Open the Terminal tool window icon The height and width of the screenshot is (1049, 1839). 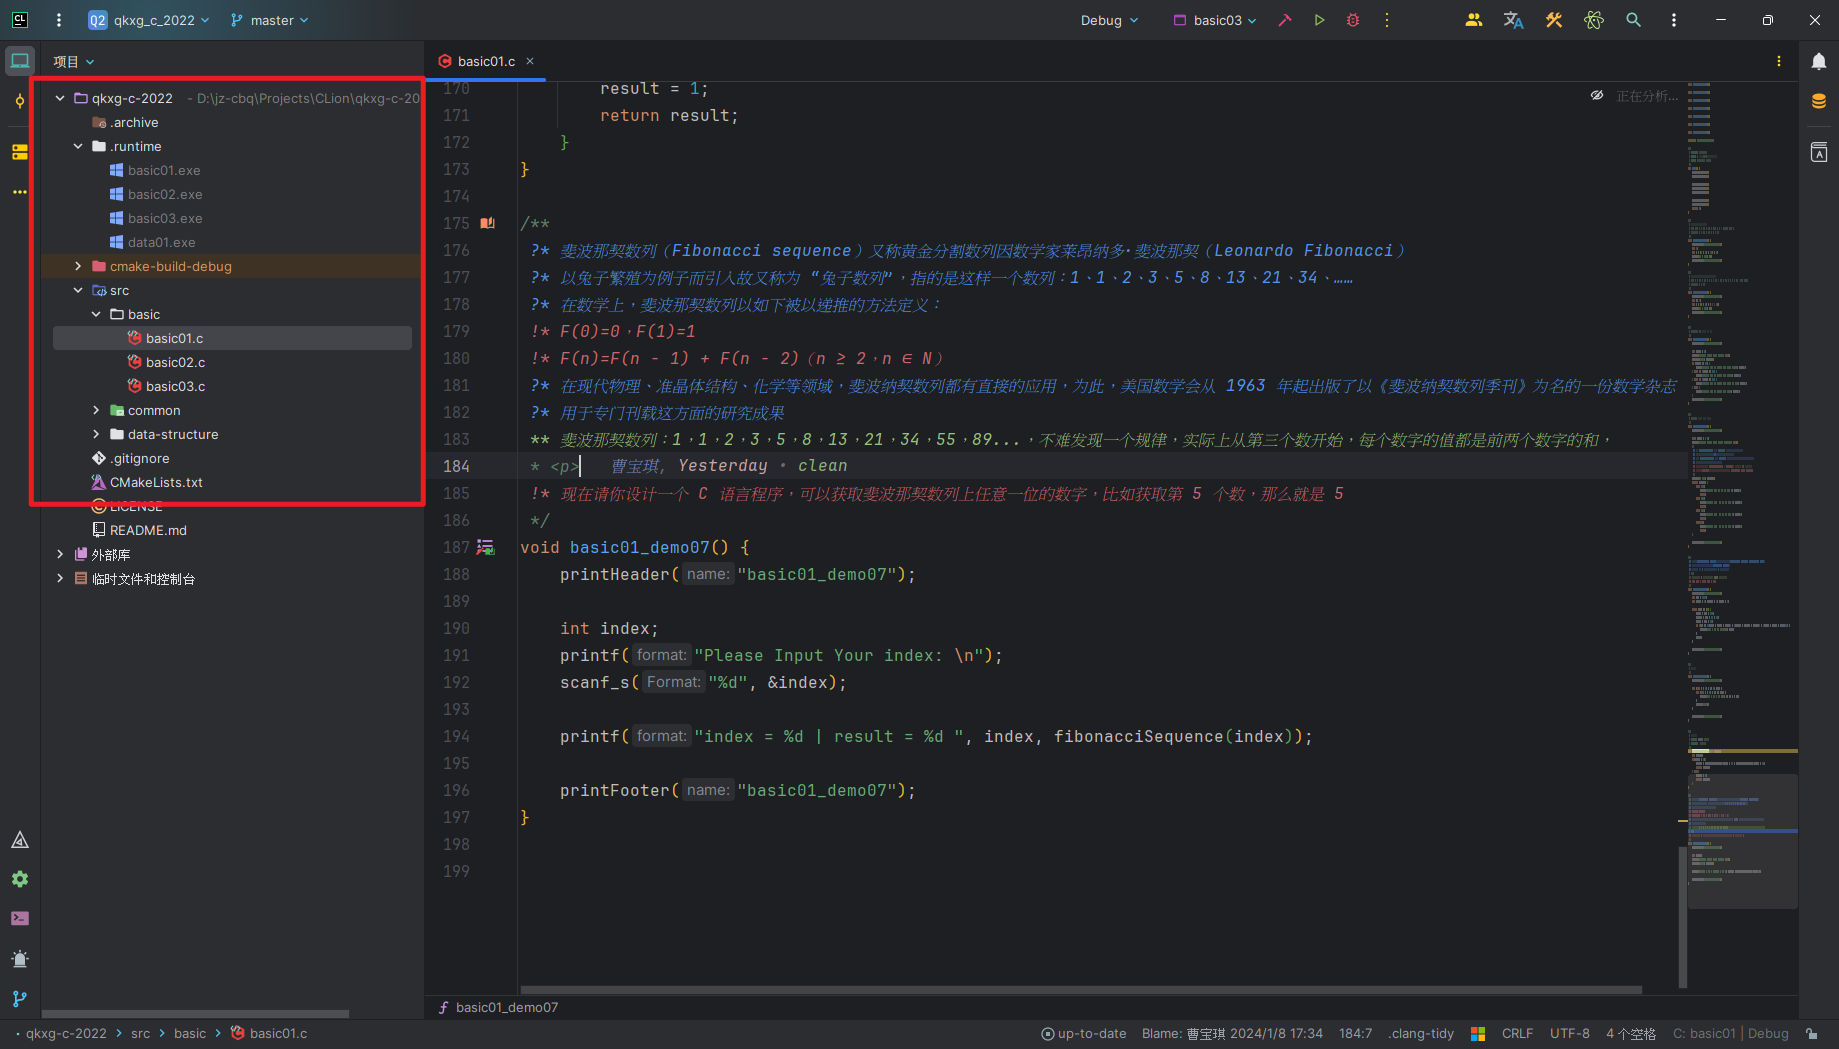[x=20, y=918]
